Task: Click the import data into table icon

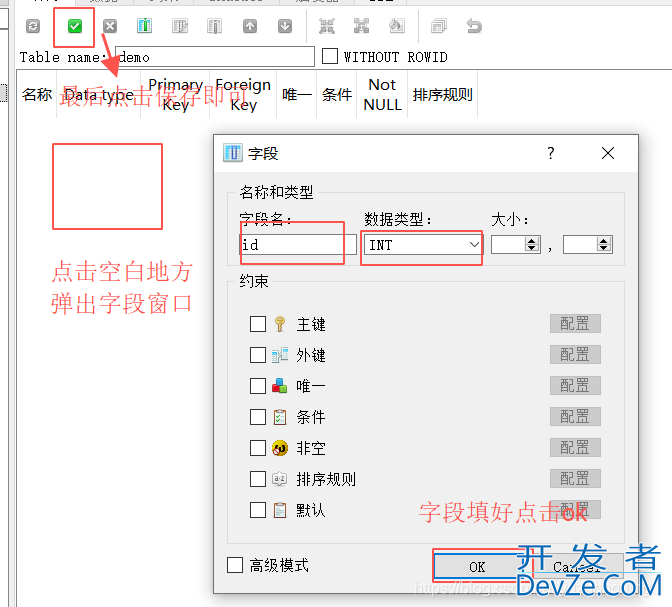Action: click(327, 27)
